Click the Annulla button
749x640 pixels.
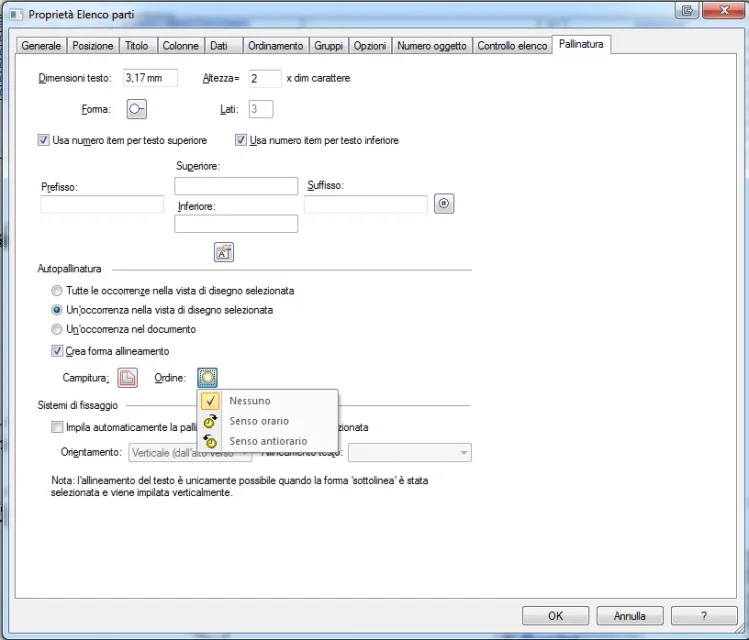click(629, 616)
